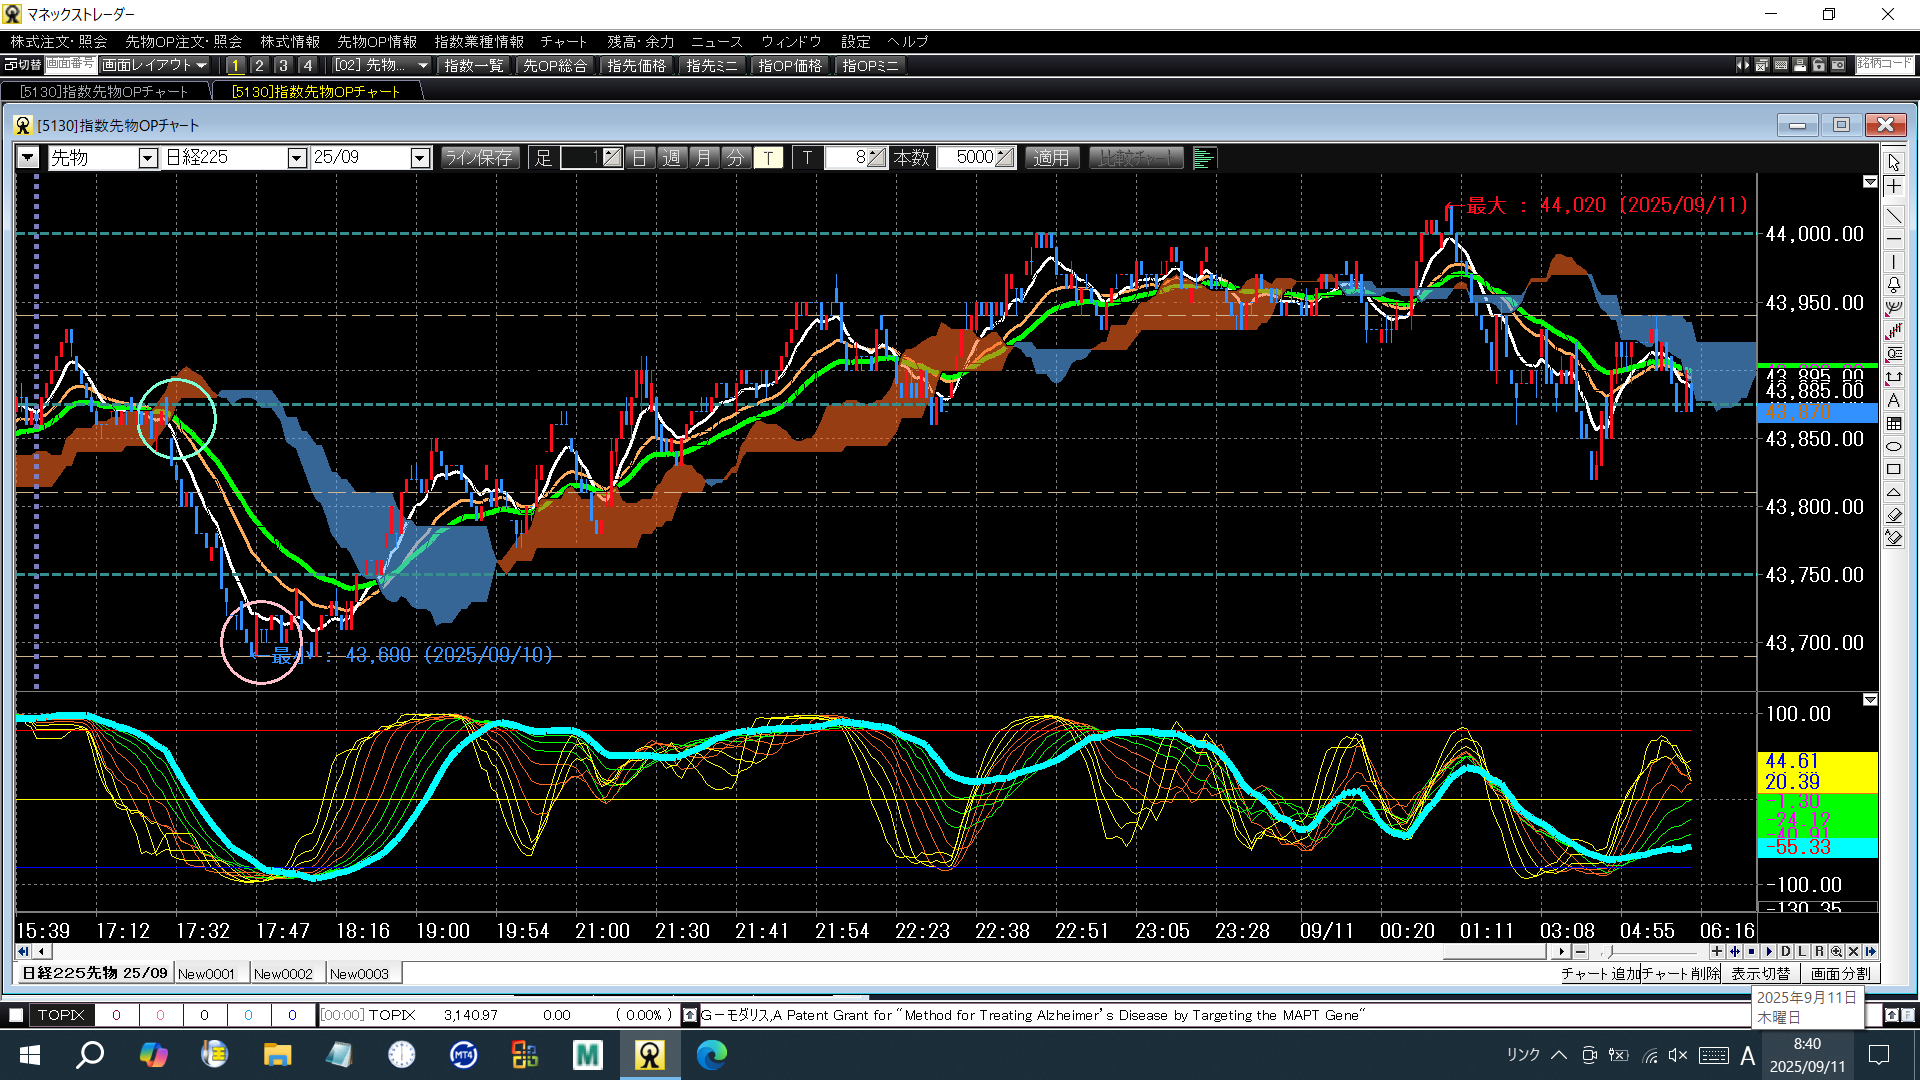This screenshot has height=1080, width=1920.
Task: Select the text annotation A tool
Action: pyautogui.click(x=1893, y=400)
